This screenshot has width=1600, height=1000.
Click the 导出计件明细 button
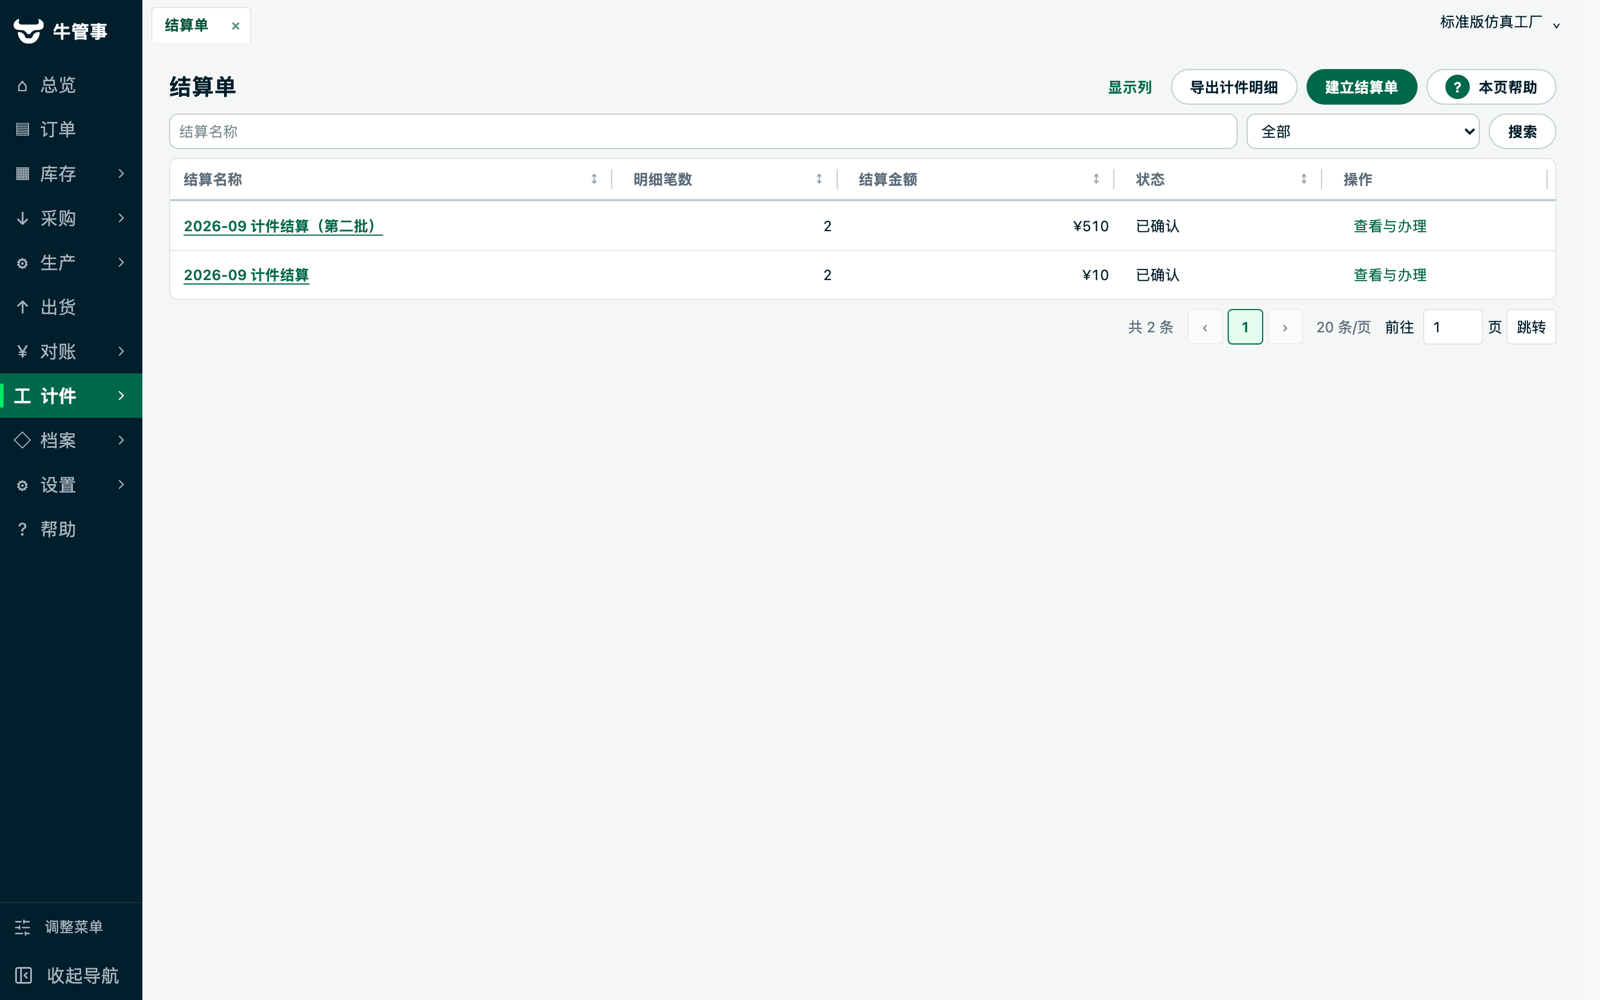[x=1234, y=87]
